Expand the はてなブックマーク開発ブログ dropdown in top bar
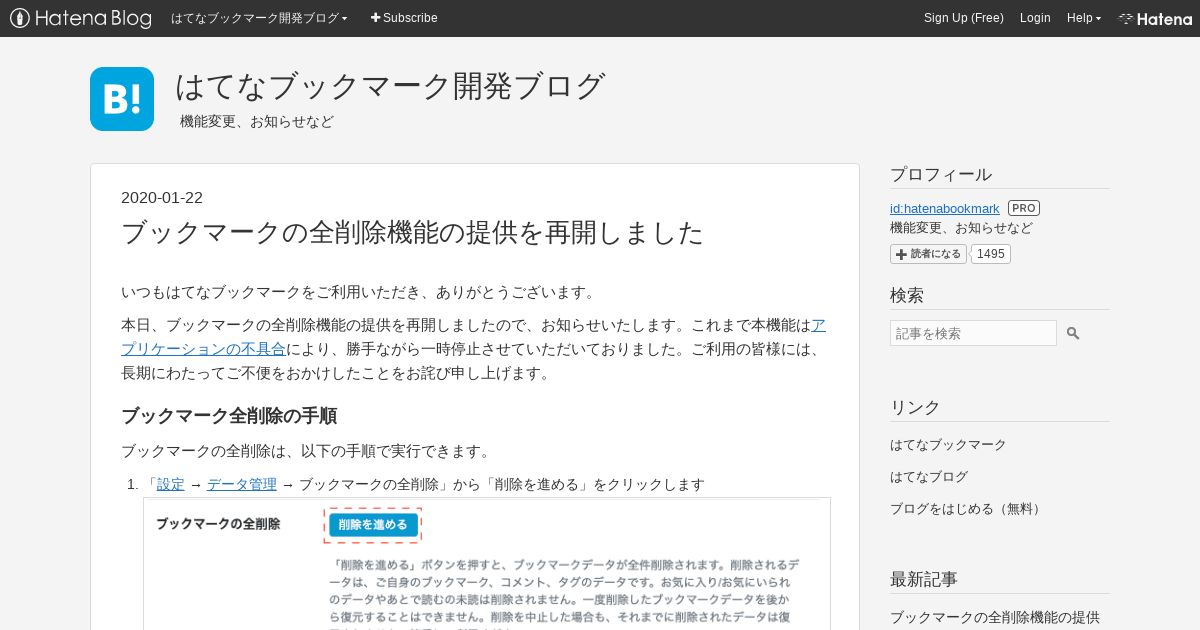Viewport: 1200px width, 630px height. [259, 18]
